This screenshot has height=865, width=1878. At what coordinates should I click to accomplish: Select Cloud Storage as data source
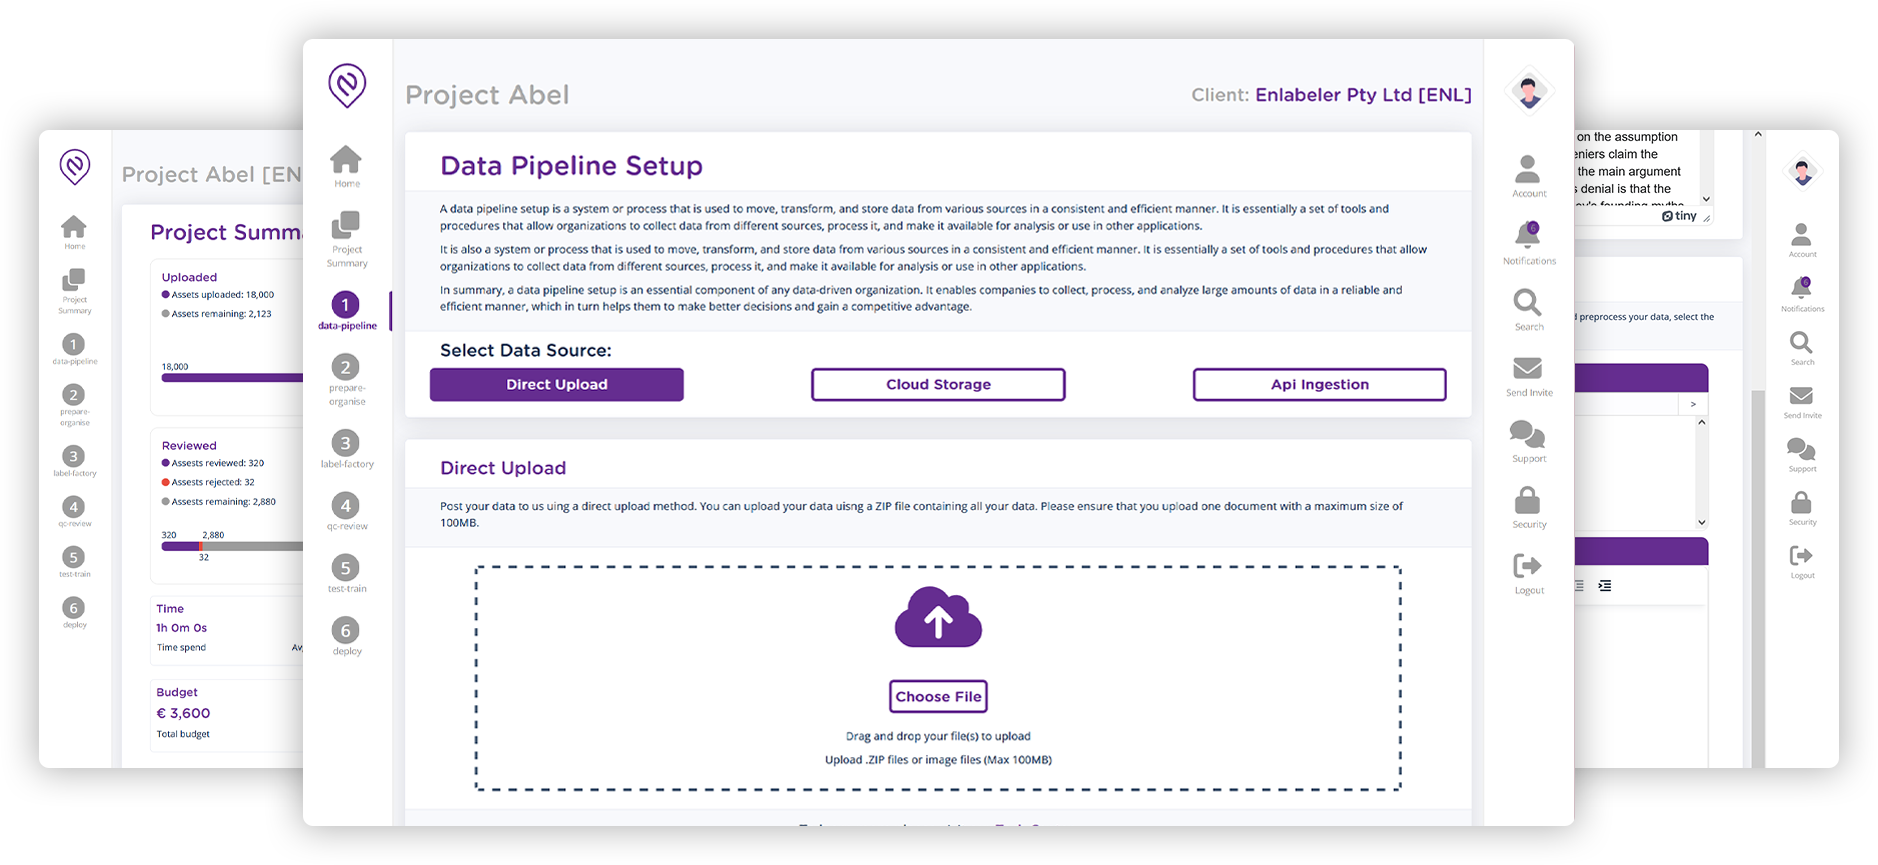coord(938,384)
